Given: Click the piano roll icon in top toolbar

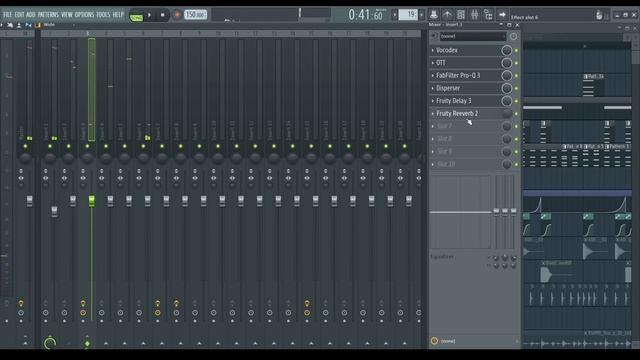Looking at the screenshot, I should (x=447, y=15).
